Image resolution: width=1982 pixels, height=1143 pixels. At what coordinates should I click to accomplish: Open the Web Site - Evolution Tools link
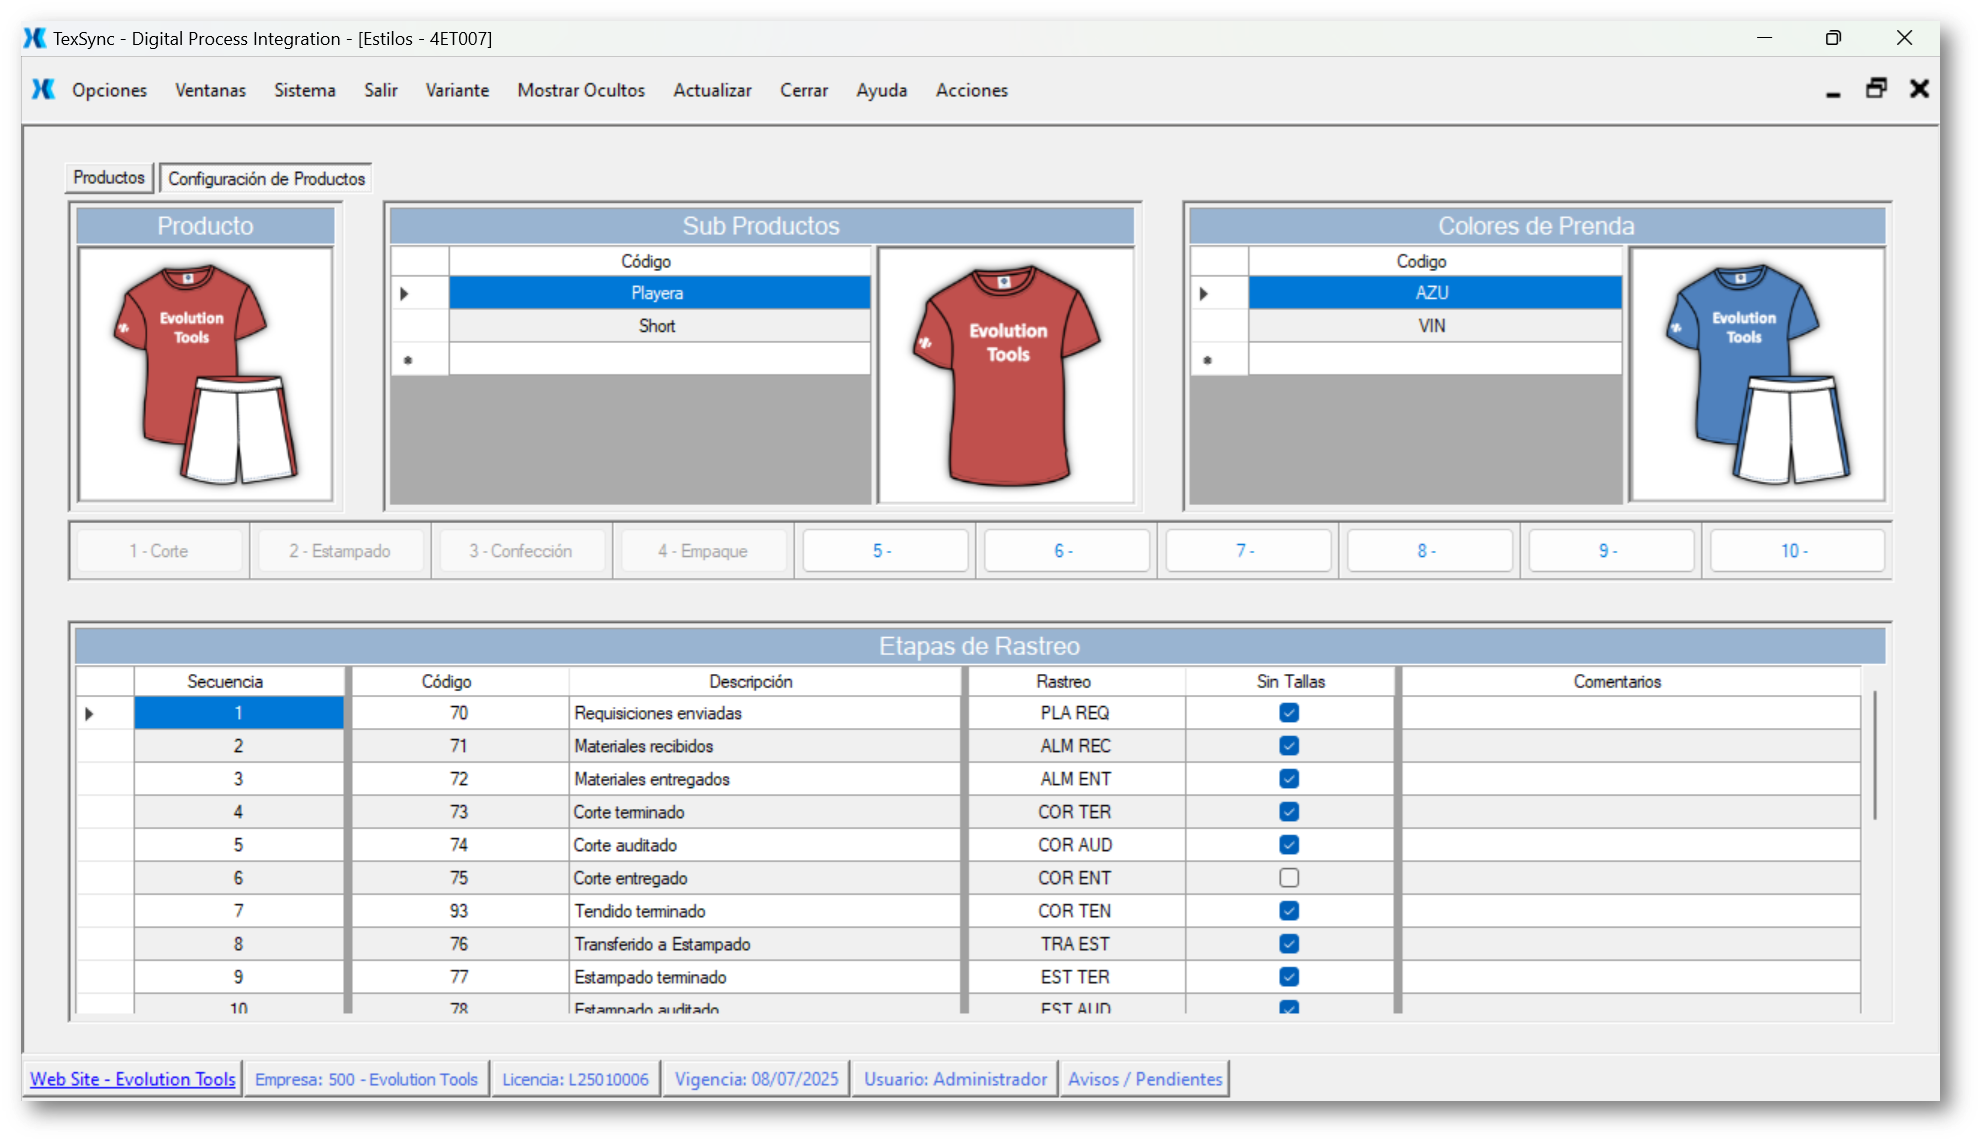click(133, 1079)
